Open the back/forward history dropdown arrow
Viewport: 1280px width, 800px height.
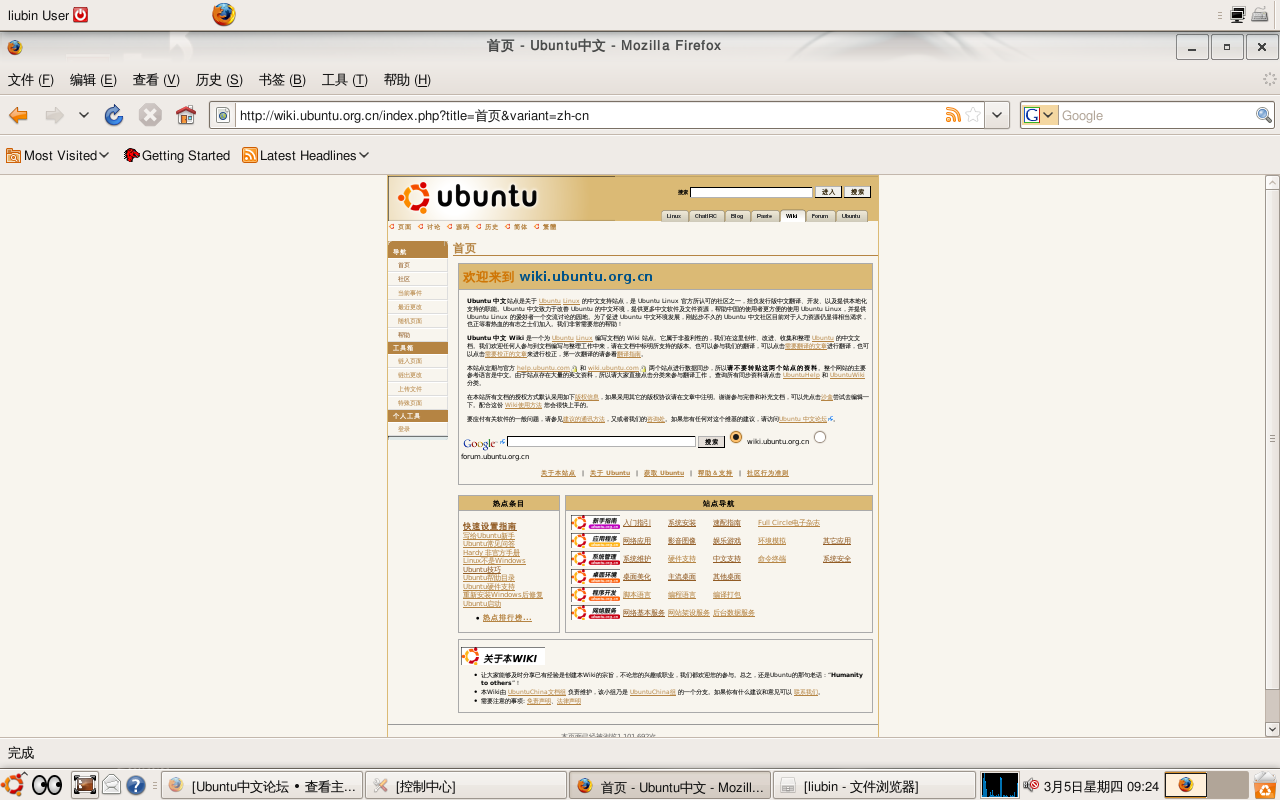tap(84, 115)
